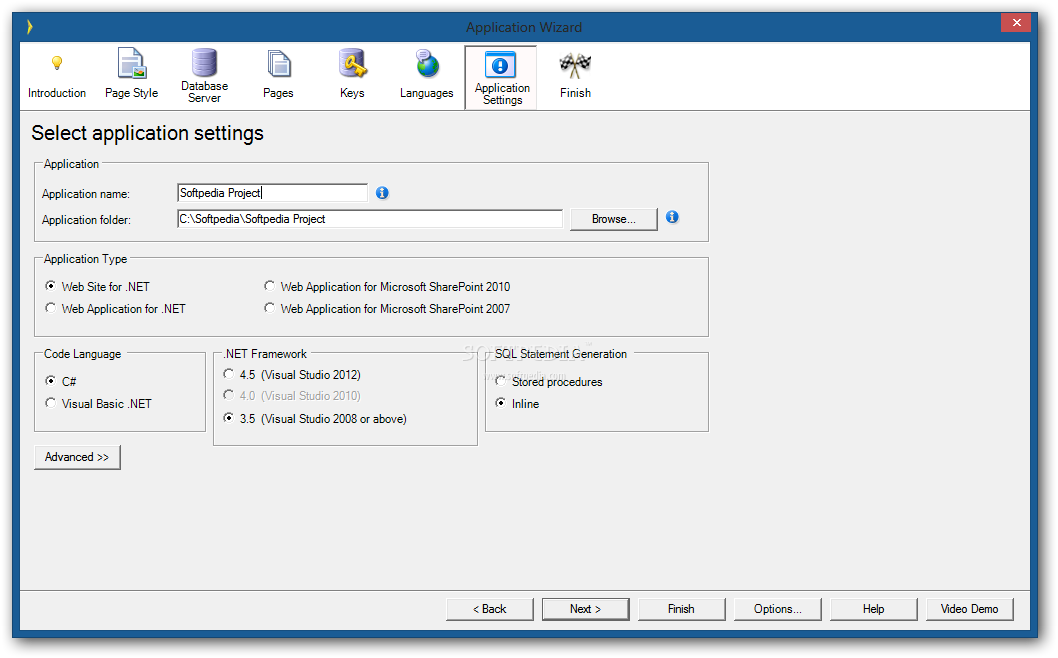Viewport: 1058px width, 658px height.
Task: Click the bottom Finish button
Action: point(681,609)
